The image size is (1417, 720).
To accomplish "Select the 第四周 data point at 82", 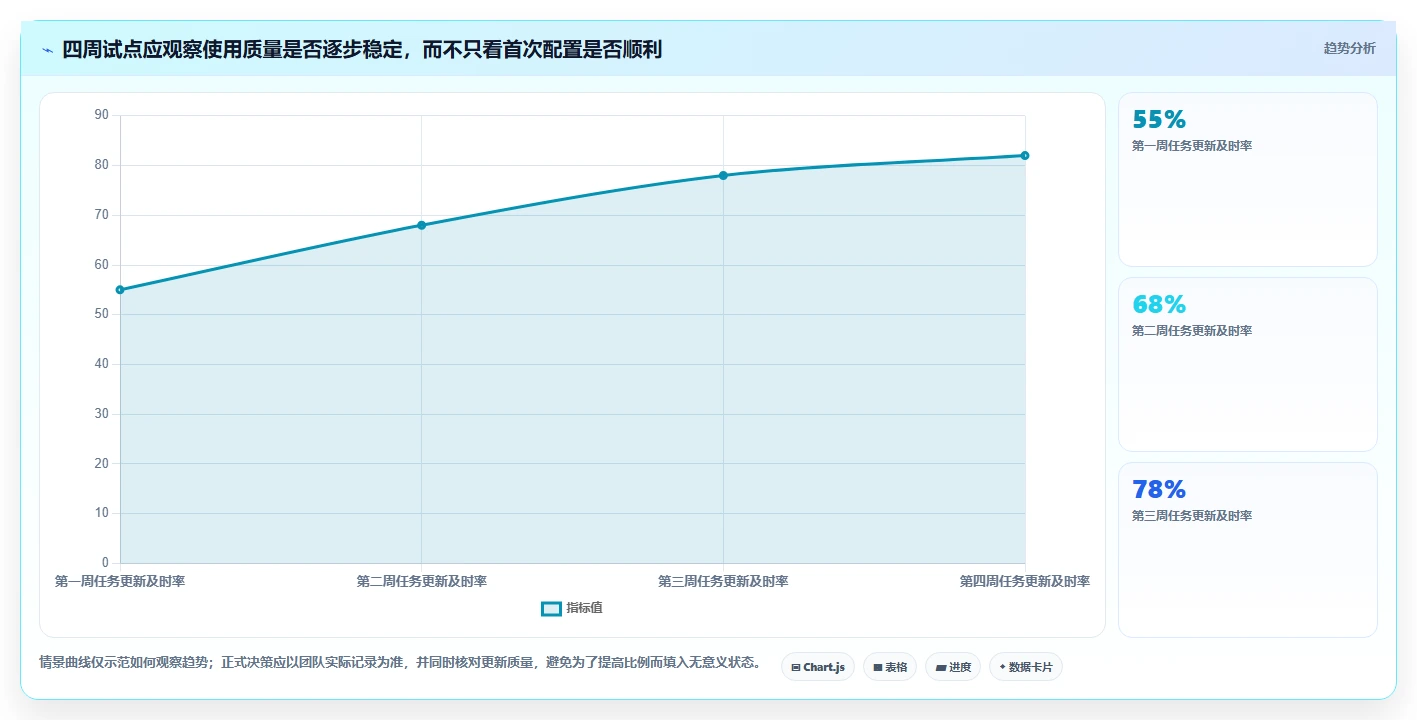I will click(x=1025, y=155).
